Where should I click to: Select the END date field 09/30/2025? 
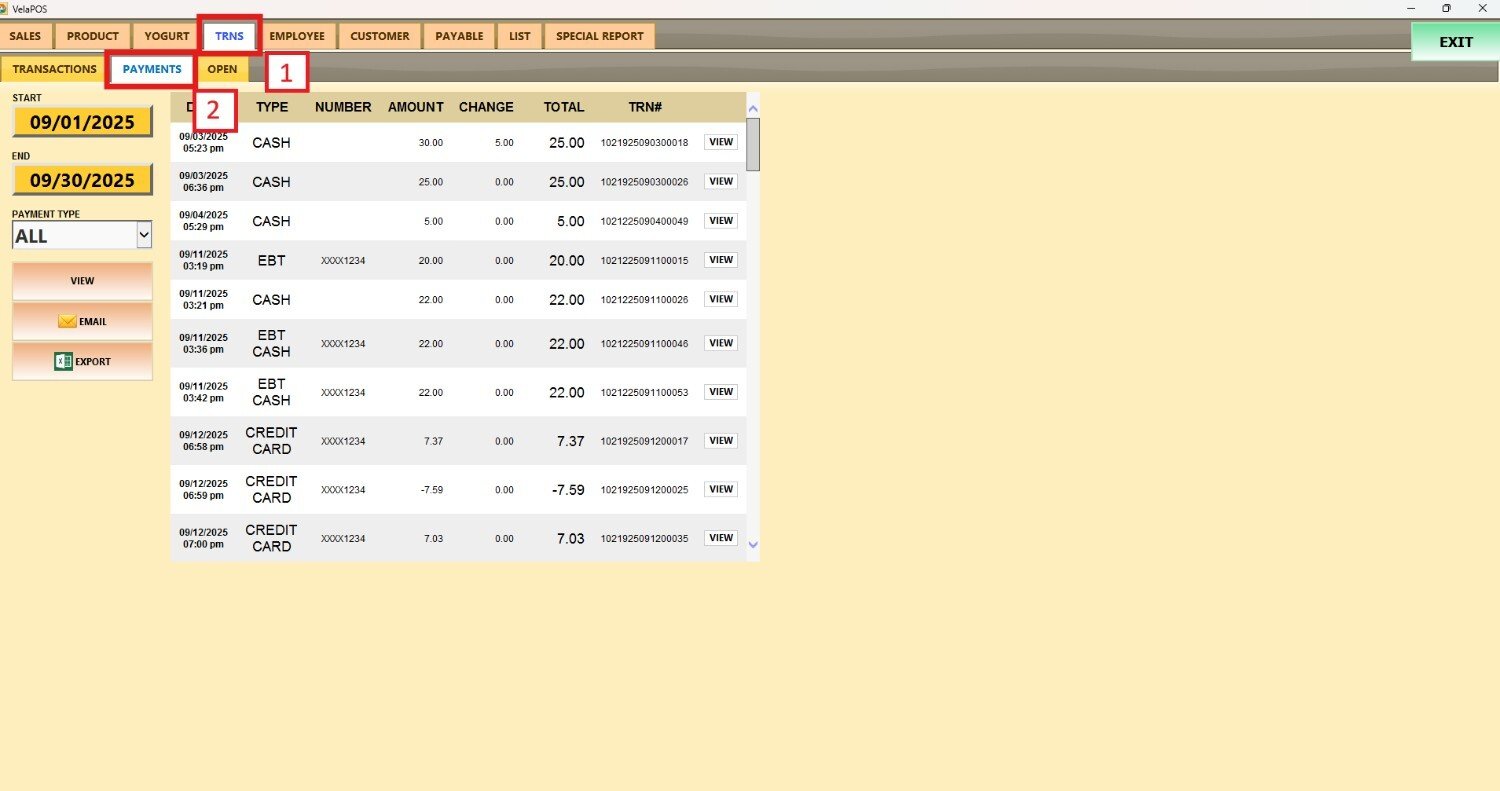point(82,181)
